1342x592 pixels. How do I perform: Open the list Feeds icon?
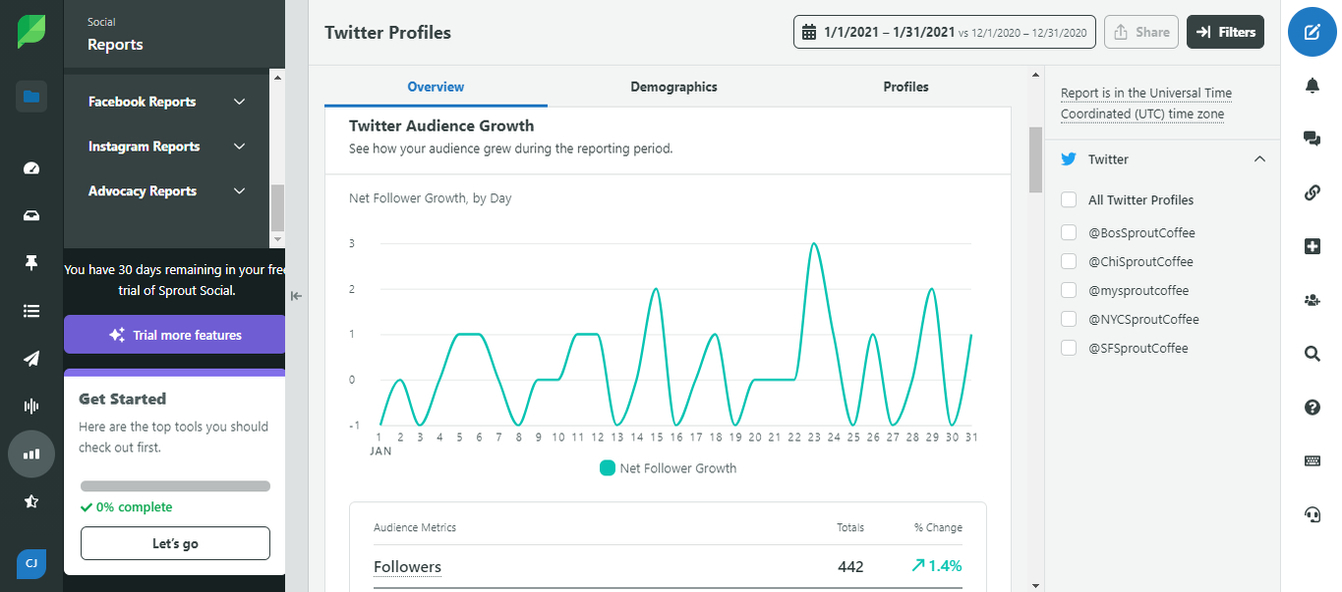31,311
